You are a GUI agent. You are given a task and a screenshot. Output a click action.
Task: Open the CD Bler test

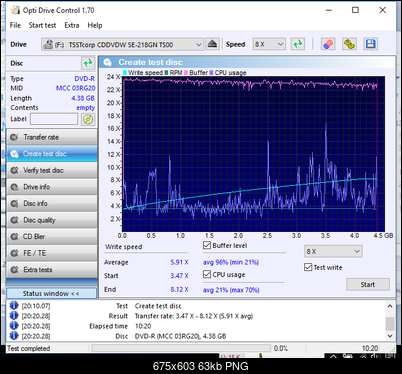pyautogui.click(x=52, y=237)
